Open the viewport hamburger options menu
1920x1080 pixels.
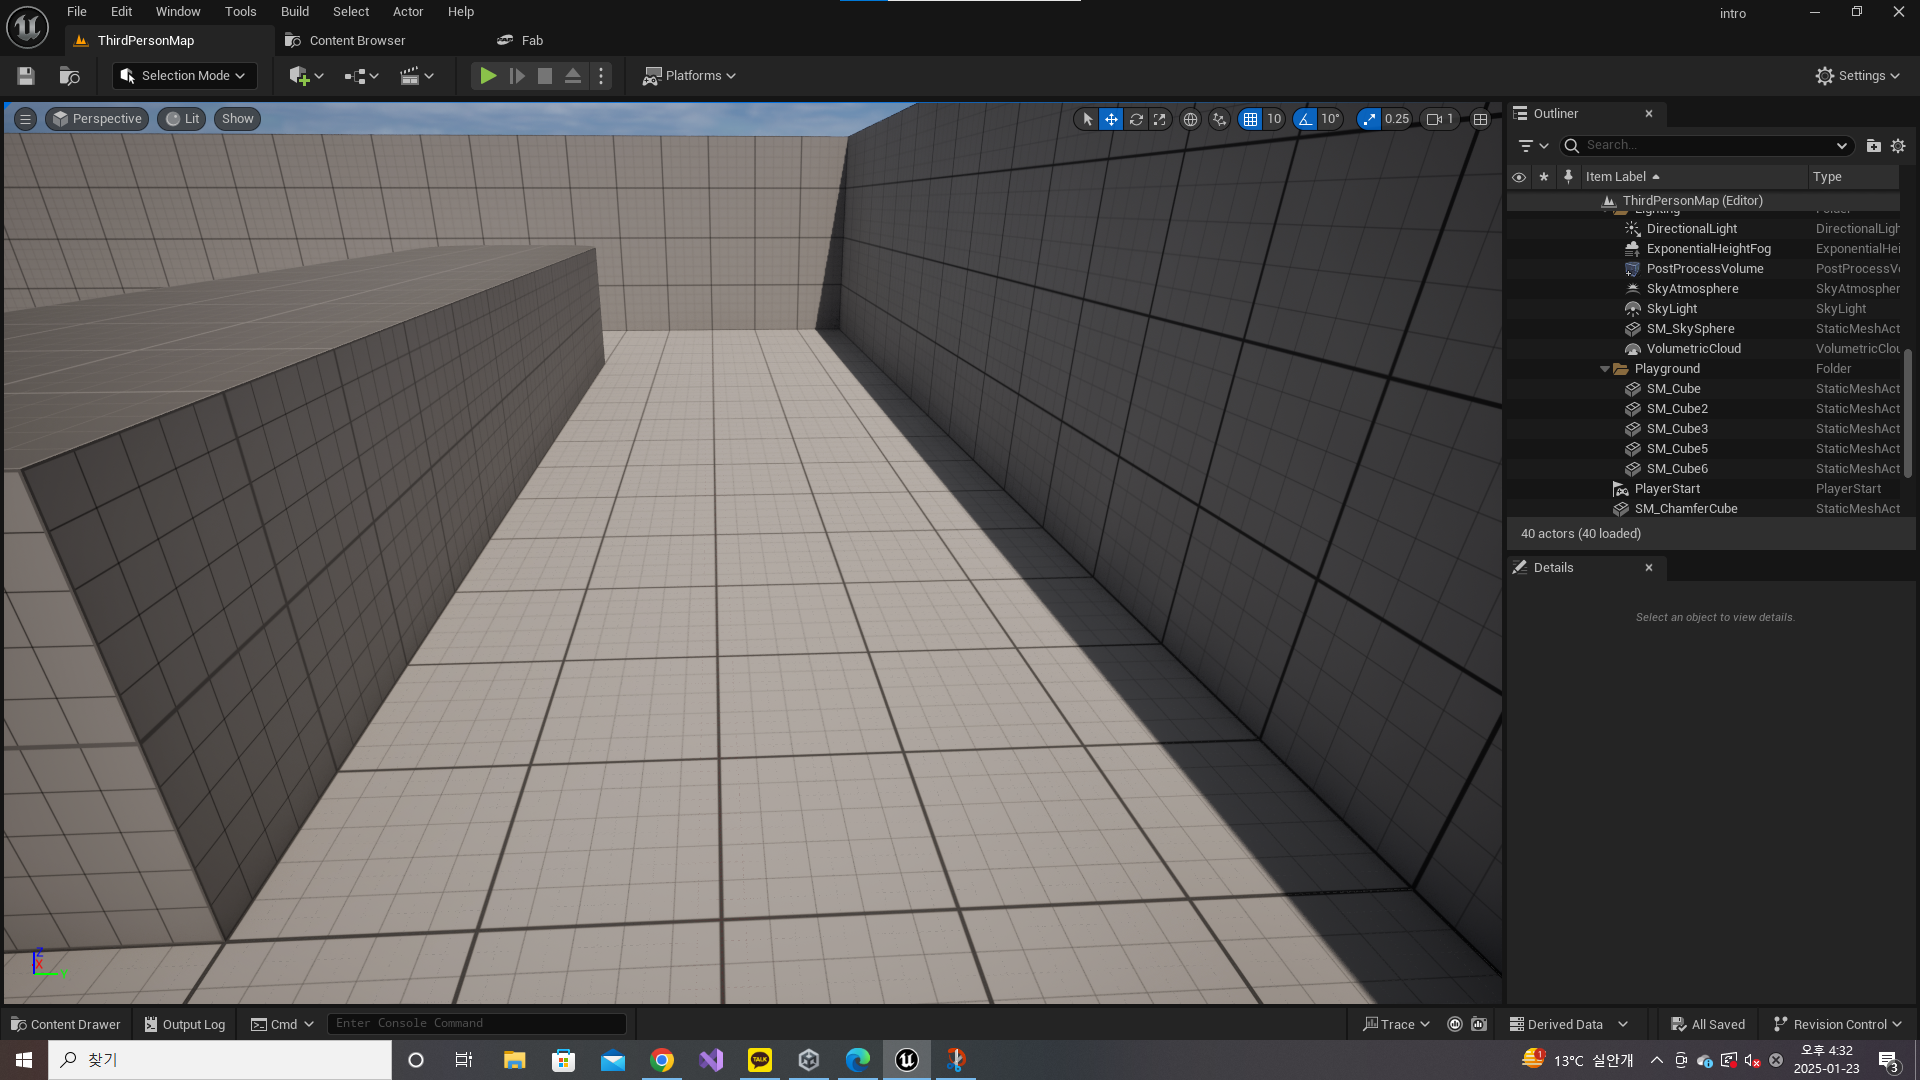click(26, 119)
